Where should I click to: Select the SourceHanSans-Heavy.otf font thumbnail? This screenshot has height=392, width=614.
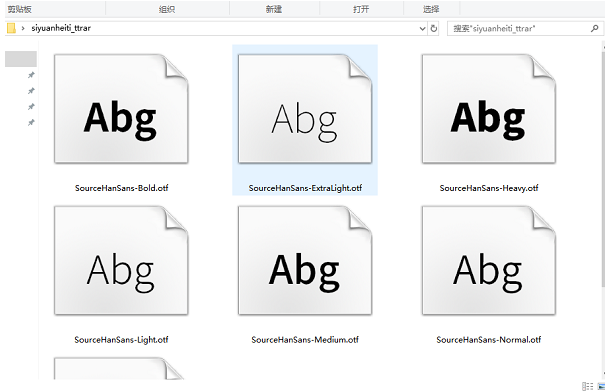point(489,109)
